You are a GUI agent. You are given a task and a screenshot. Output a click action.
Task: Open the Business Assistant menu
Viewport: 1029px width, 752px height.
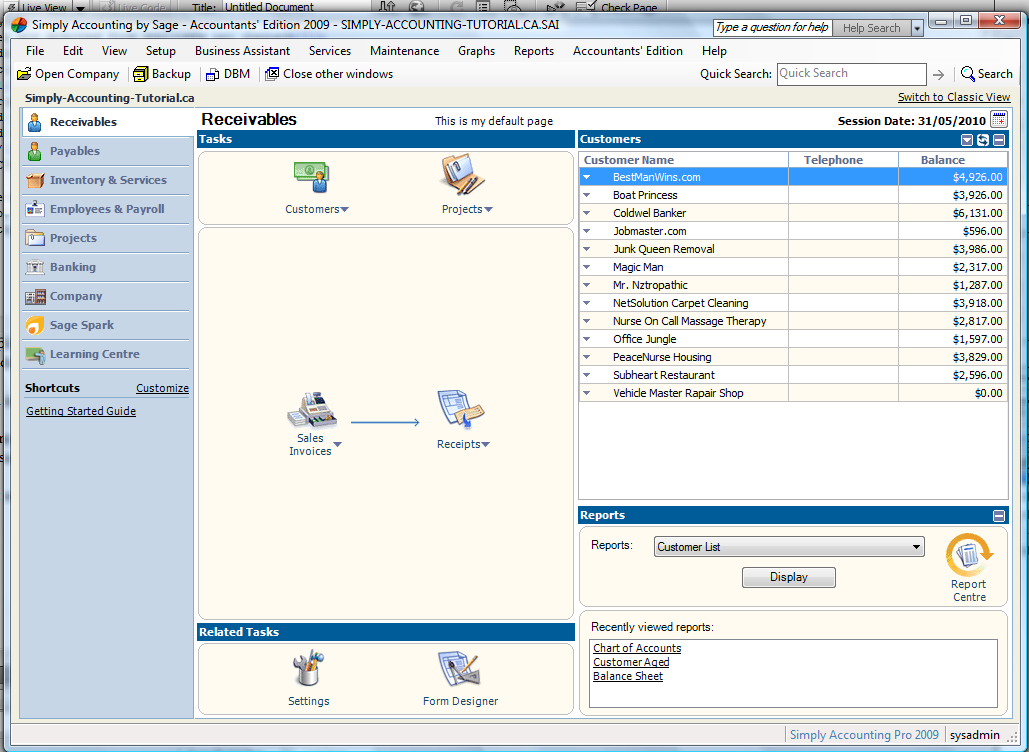[x=242, y=51]
